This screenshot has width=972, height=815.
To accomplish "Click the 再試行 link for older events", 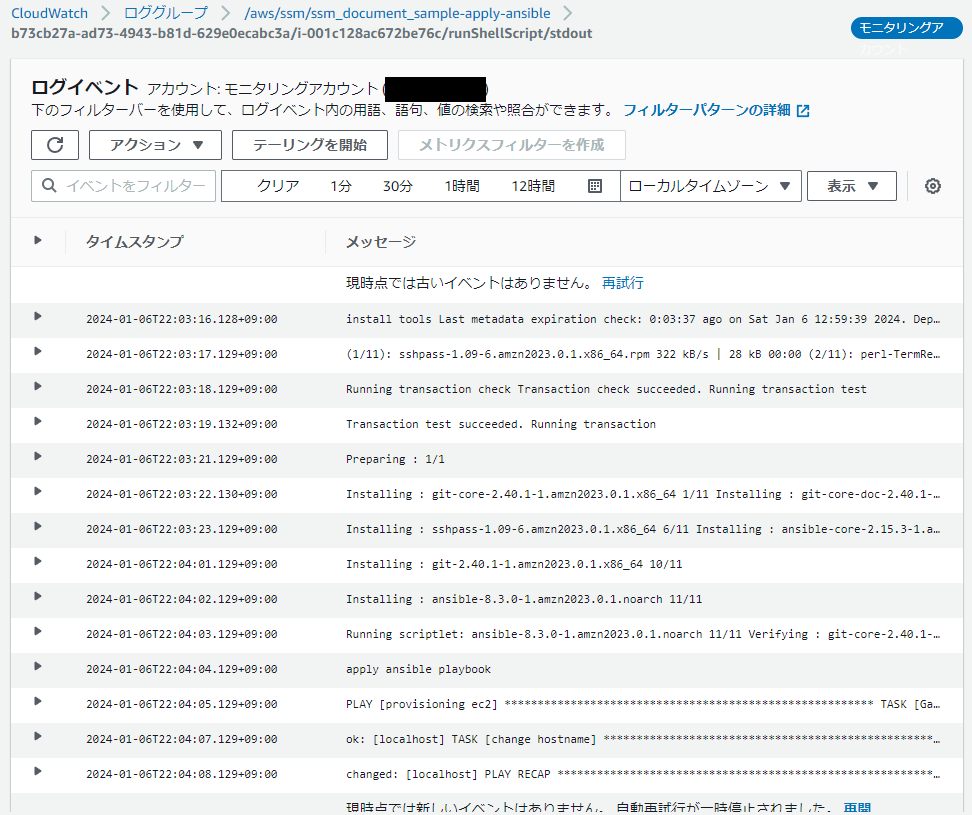I will pos(622,283).
